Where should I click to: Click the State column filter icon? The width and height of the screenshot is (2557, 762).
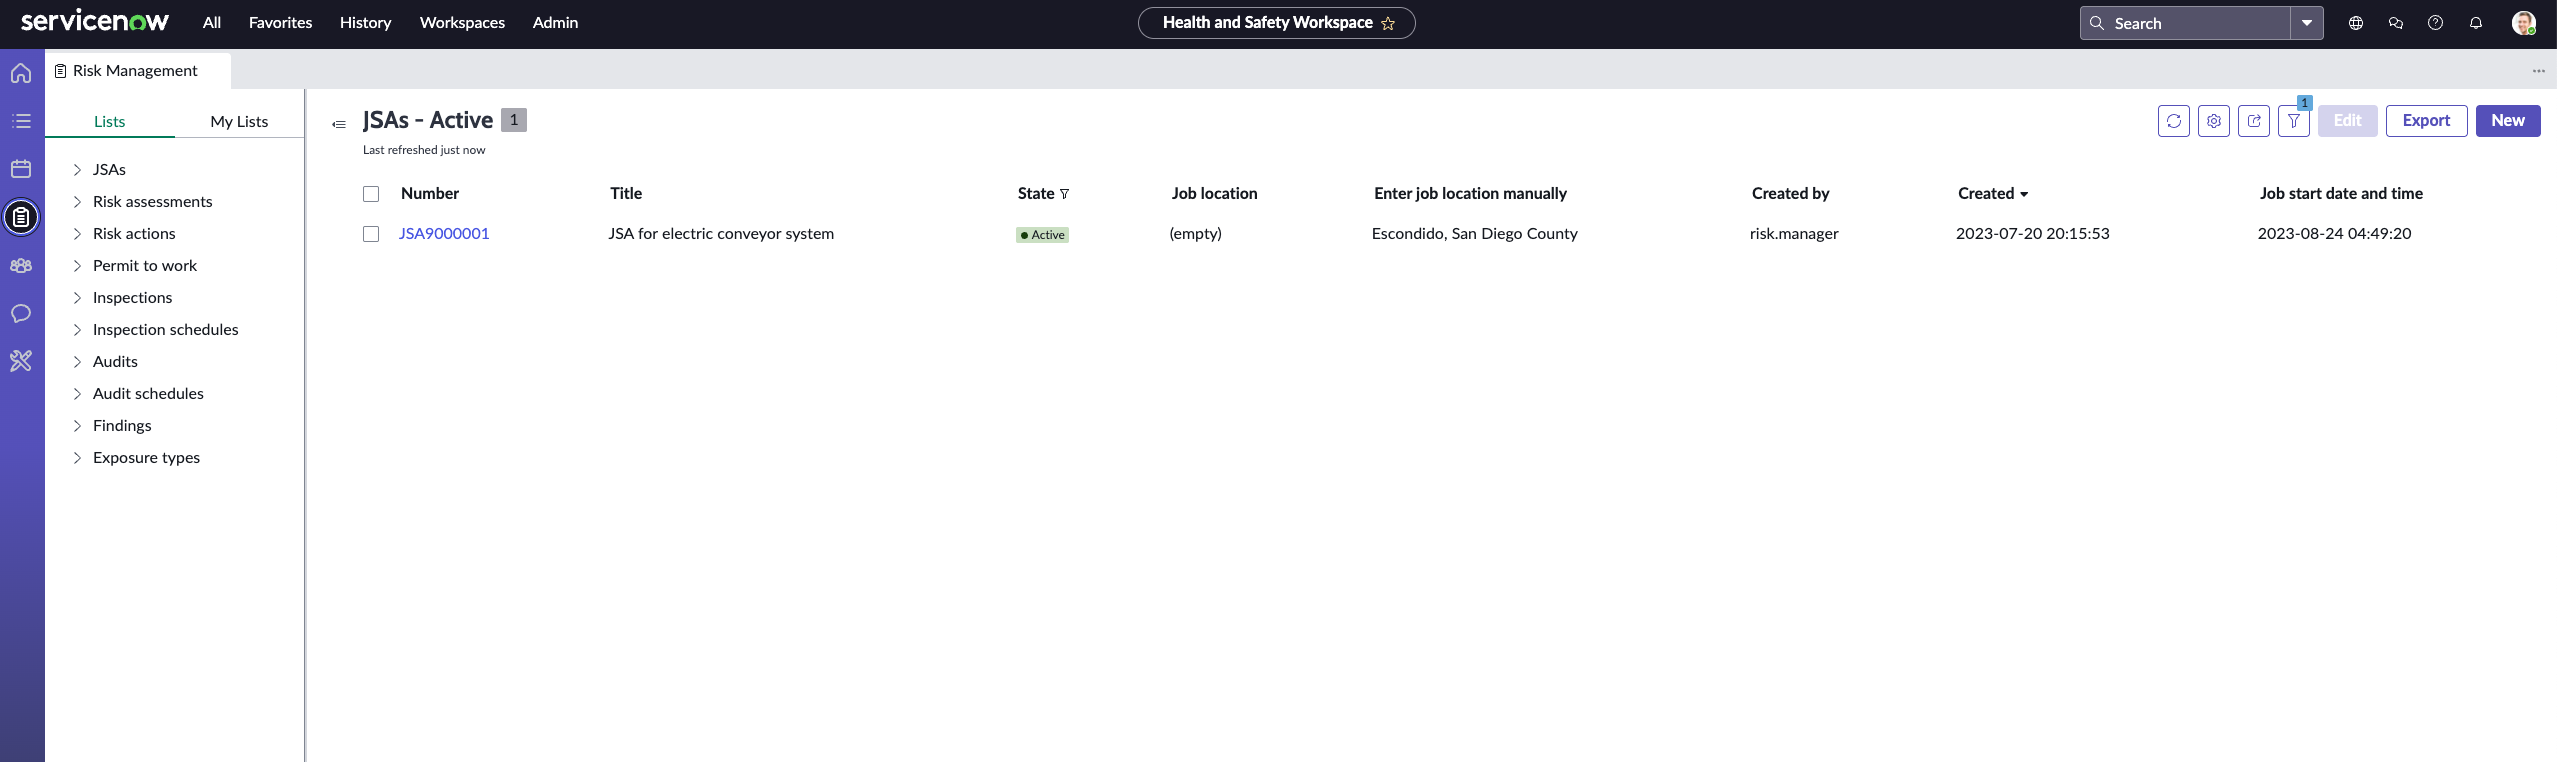(1065, 194)
